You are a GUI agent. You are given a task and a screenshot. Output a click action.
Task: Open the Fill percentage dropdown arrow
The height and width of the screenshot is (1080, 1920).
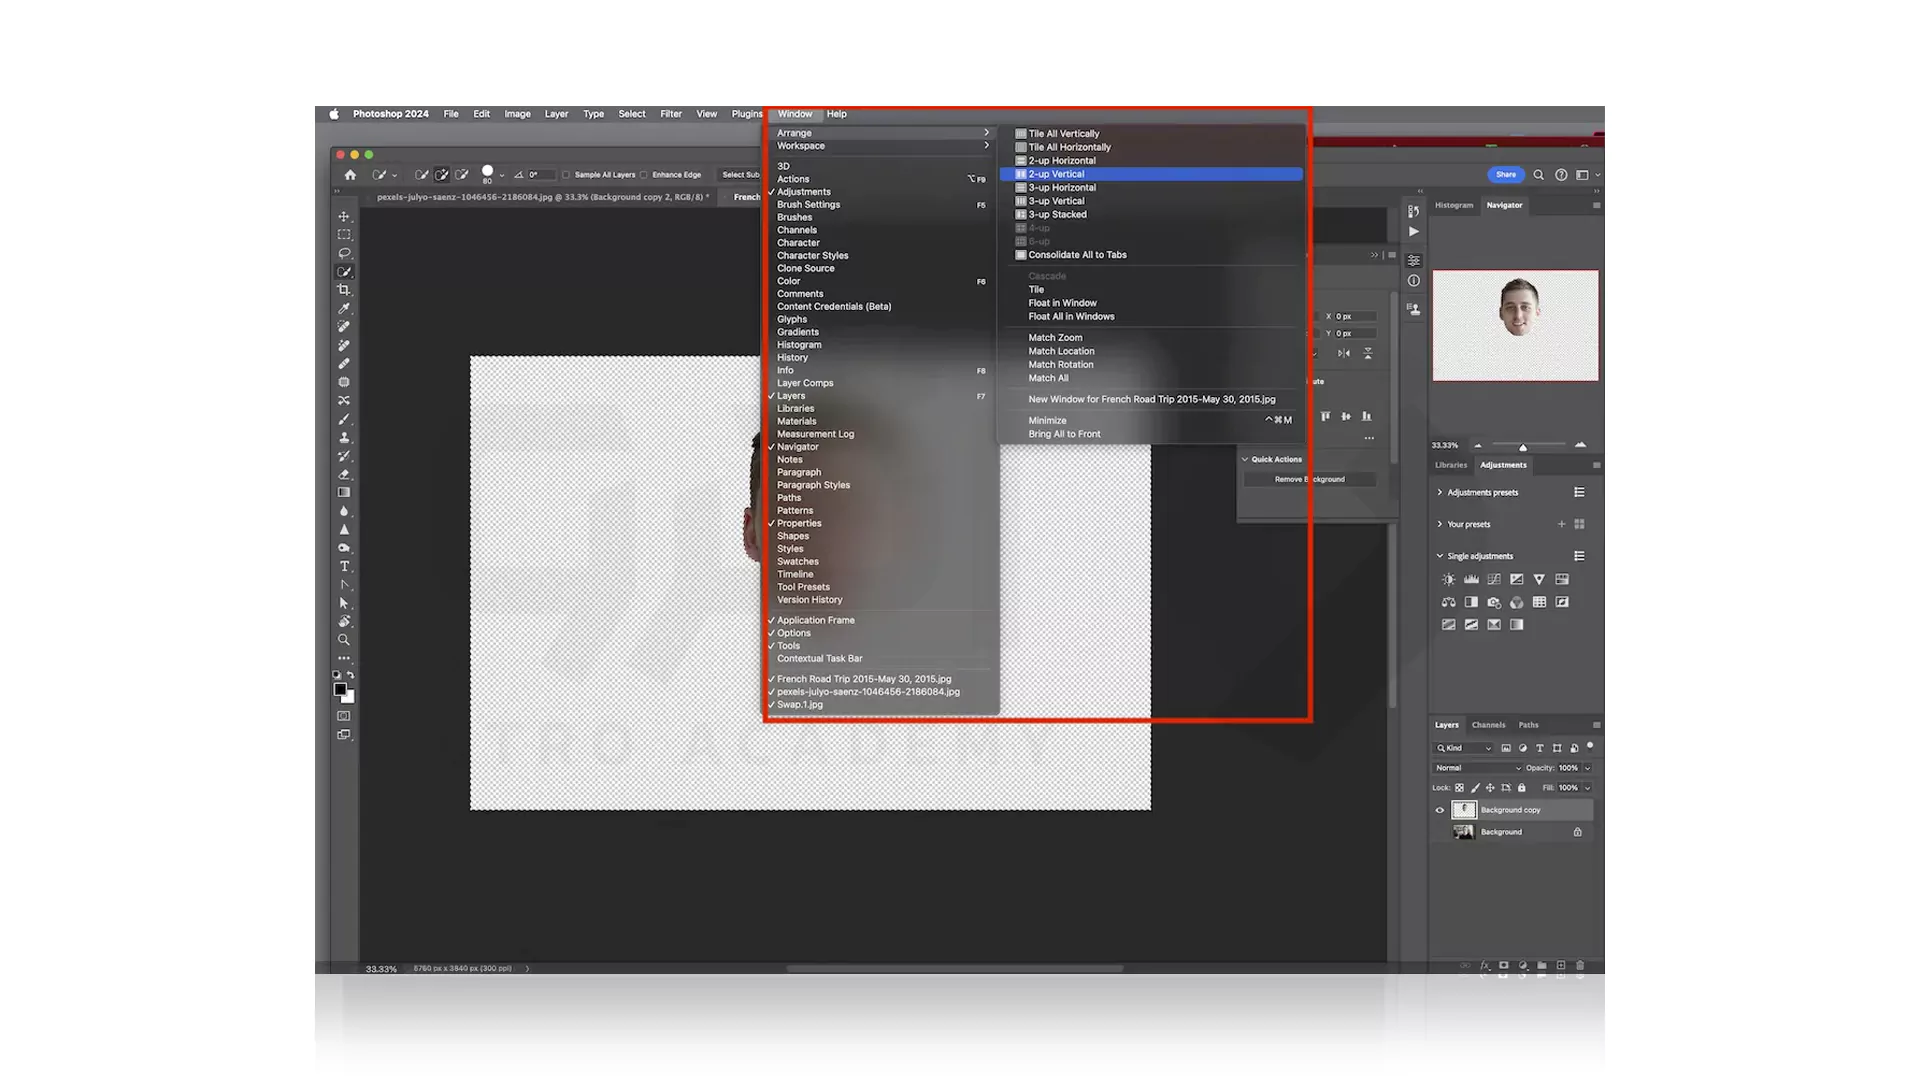click(x=1587, y=788)
